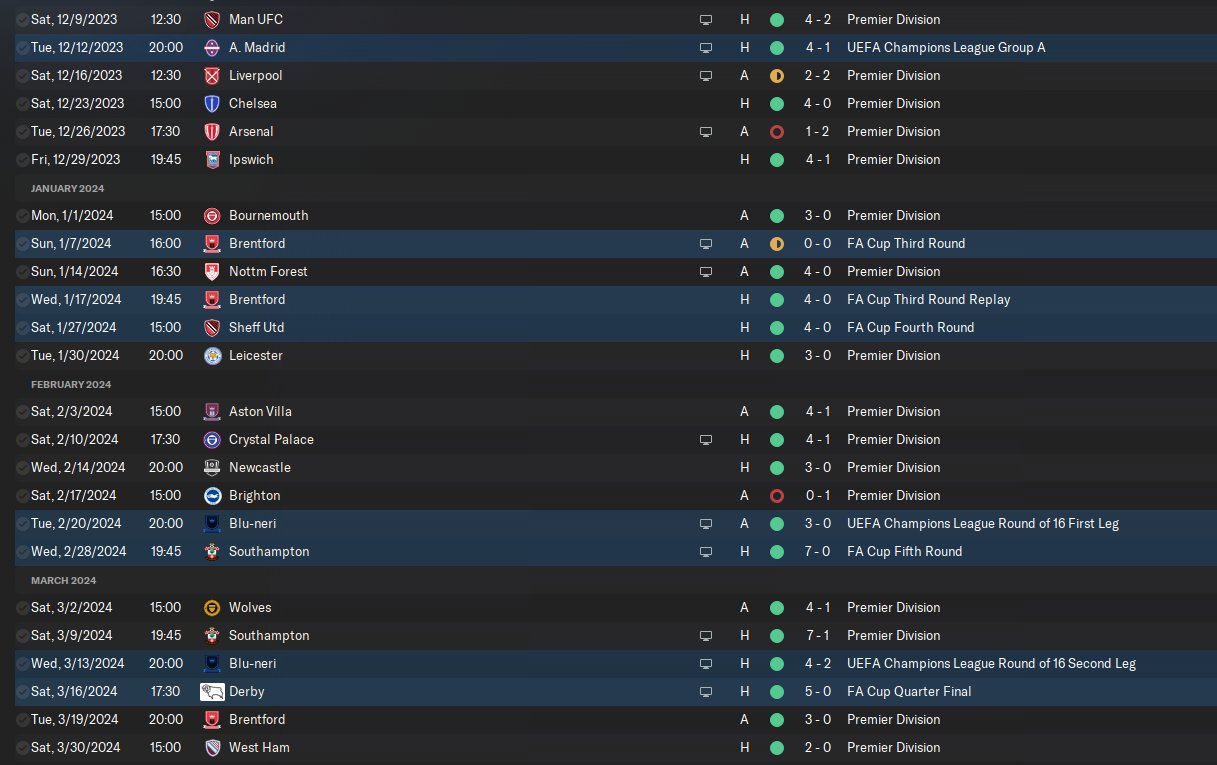Viewport: 1217px width, 765px height.
Task: Click the Arsenal loss result indicator
Action: (x=777, y=131)
